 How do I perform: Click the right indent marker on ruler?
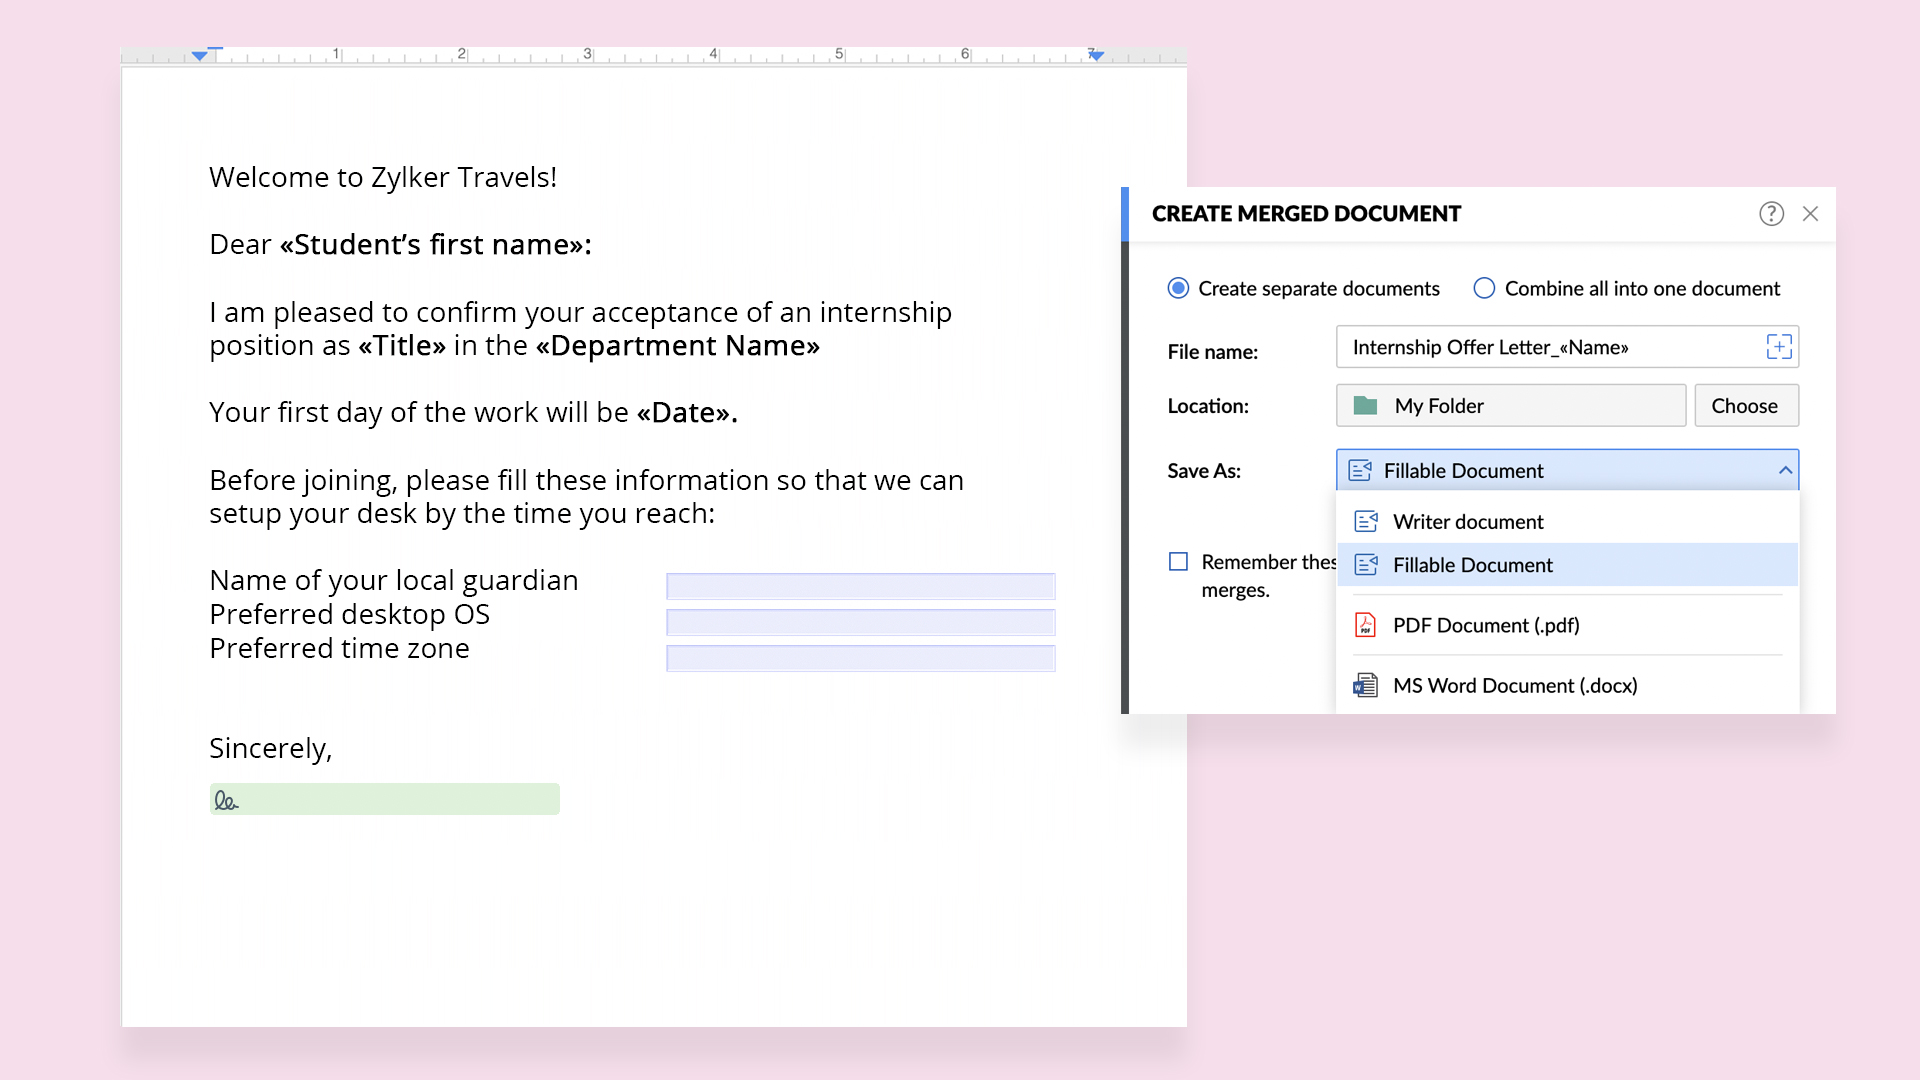pos(1096,55)
